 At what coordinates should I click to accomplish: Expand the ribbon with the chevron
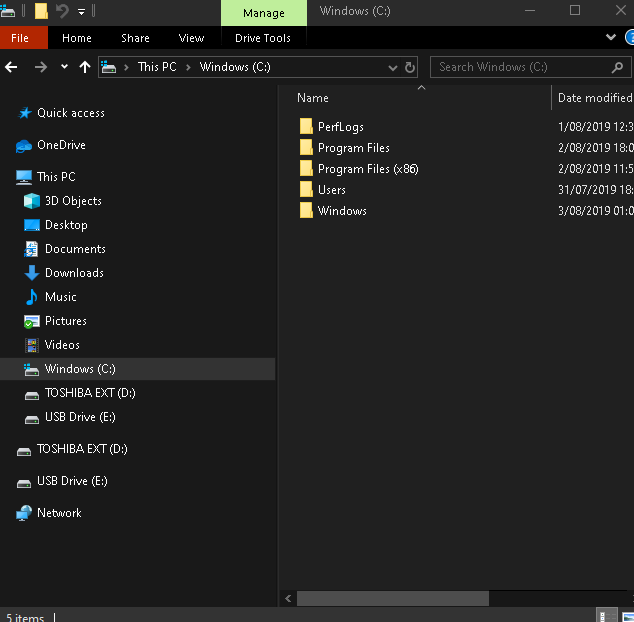tap(611, 37)
